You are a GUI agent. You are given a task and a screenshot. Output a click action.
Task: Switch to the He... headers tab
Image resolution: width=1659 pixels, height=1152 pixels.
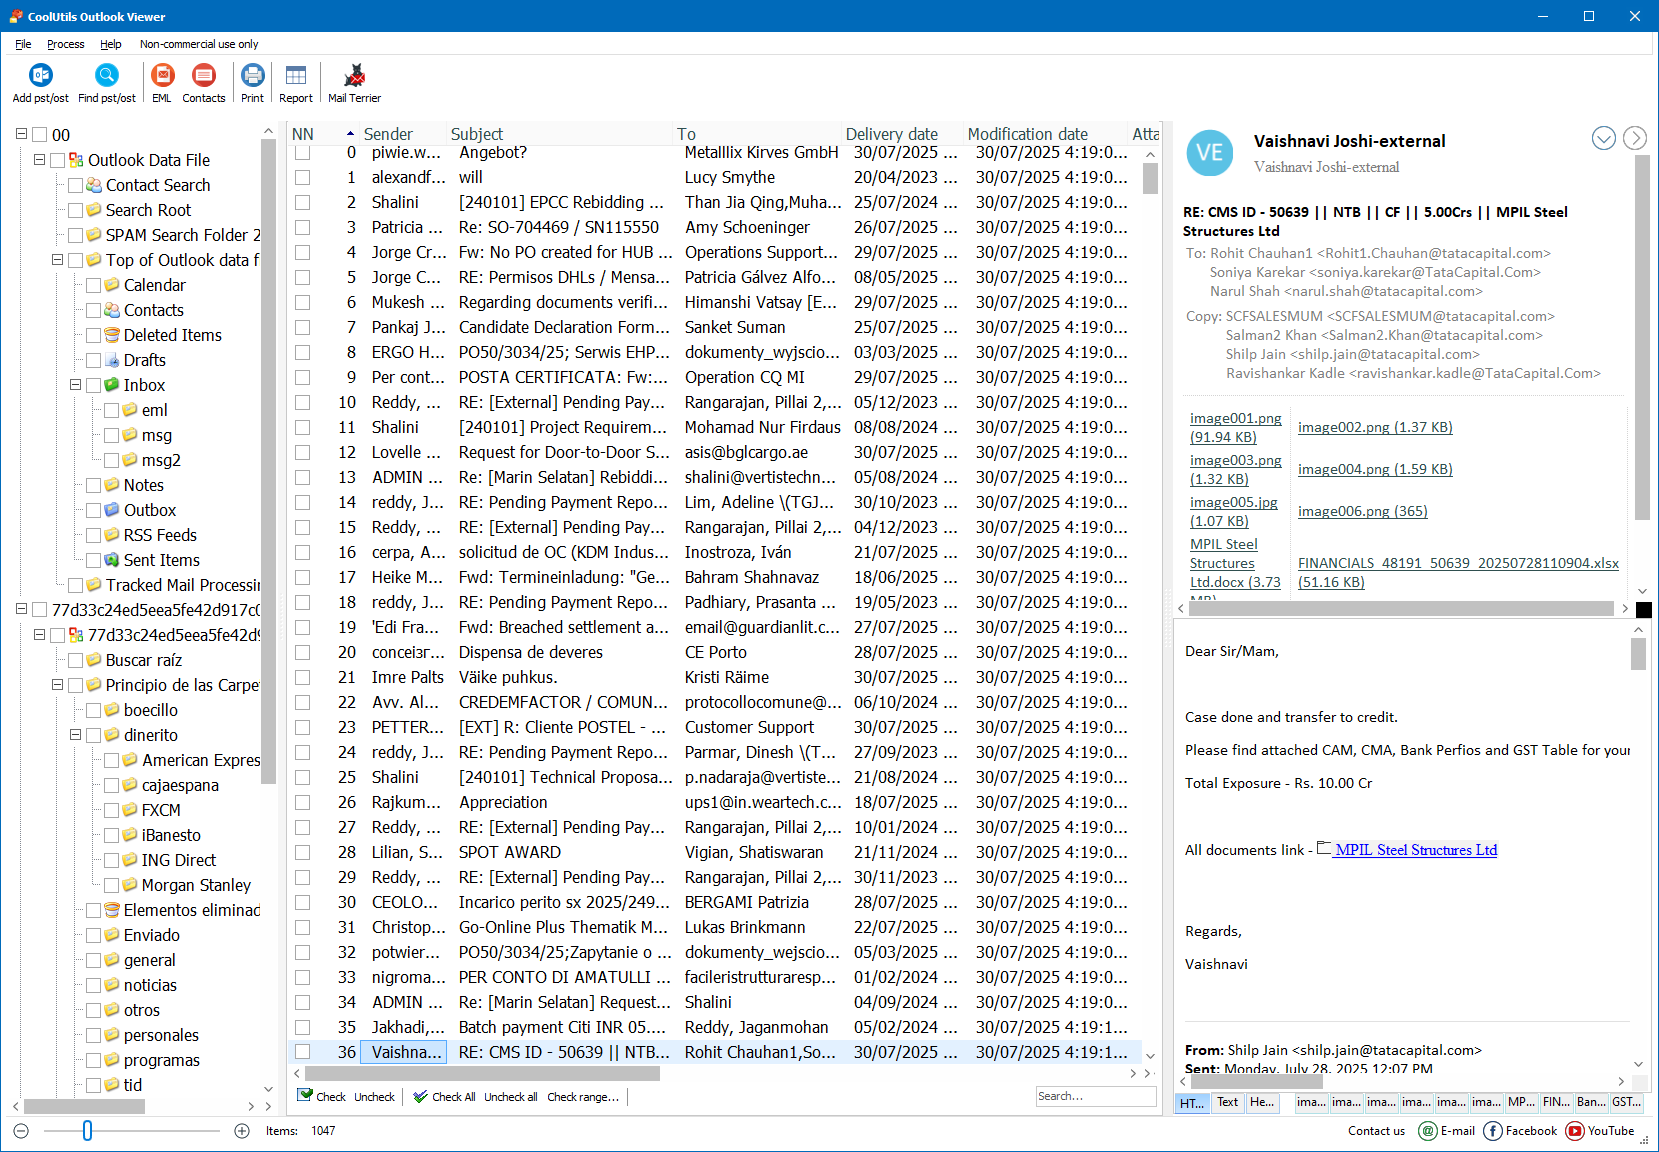click(x=1263, y=1102)
